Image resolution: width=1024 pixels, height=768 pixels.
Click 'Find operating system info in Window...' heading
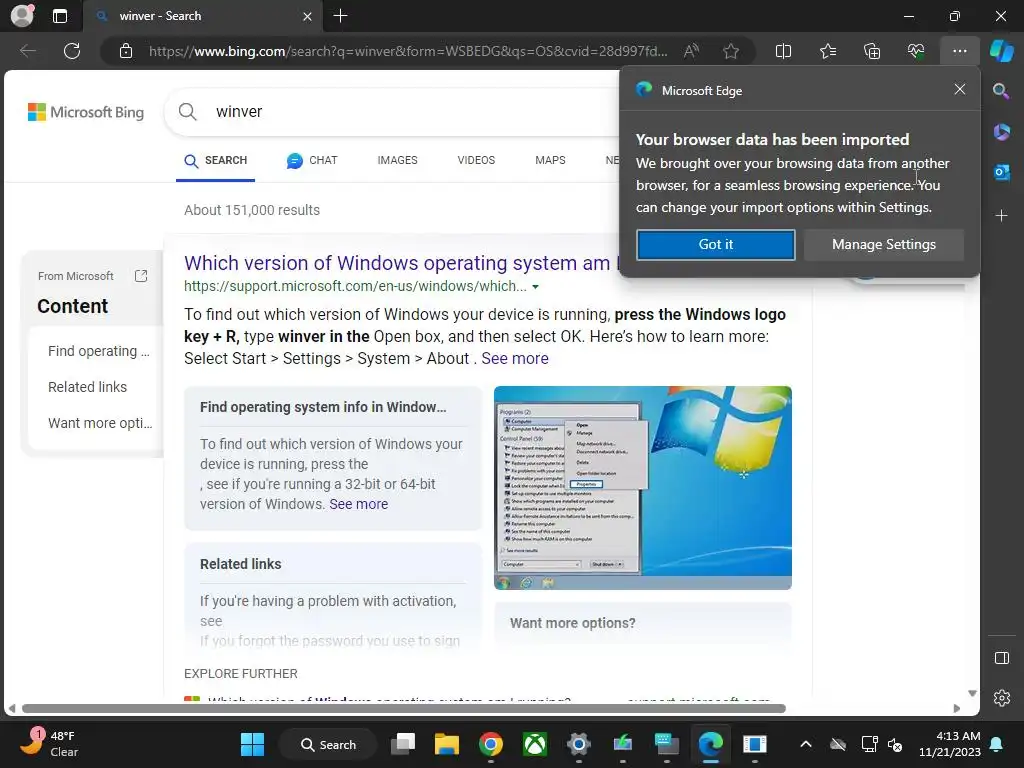click(323, 408)
